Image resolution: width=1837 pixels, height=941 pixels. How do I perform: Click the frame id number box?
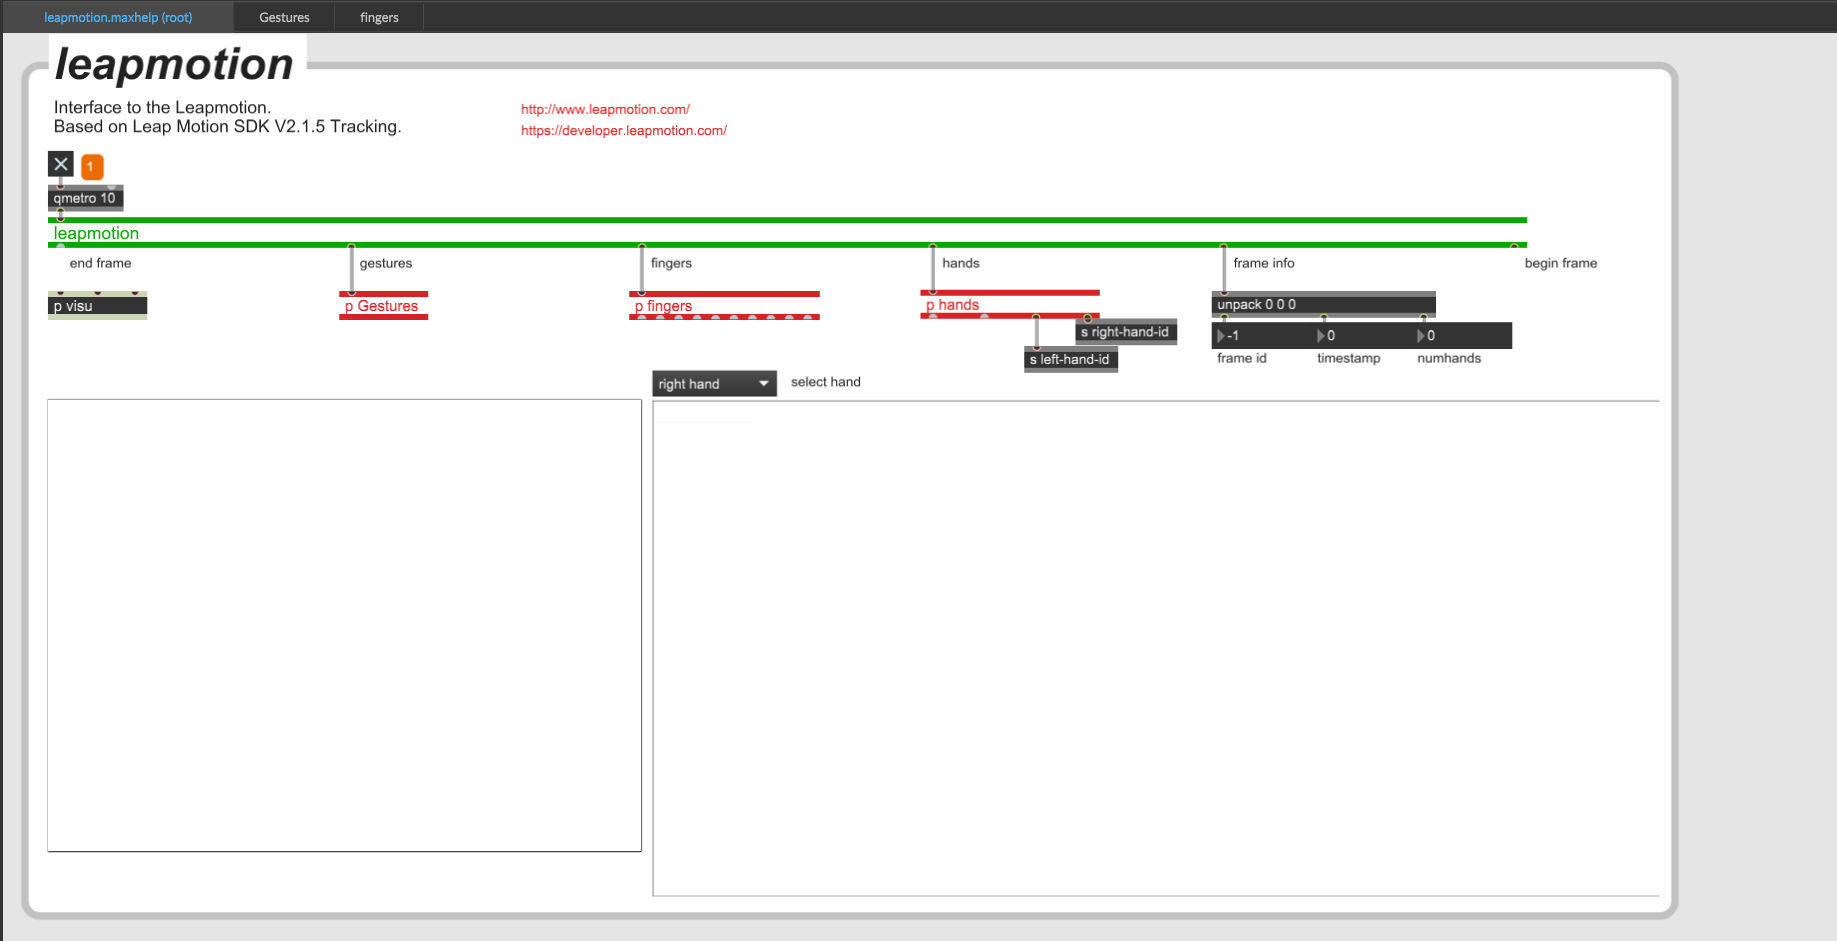coord(1262,336)
